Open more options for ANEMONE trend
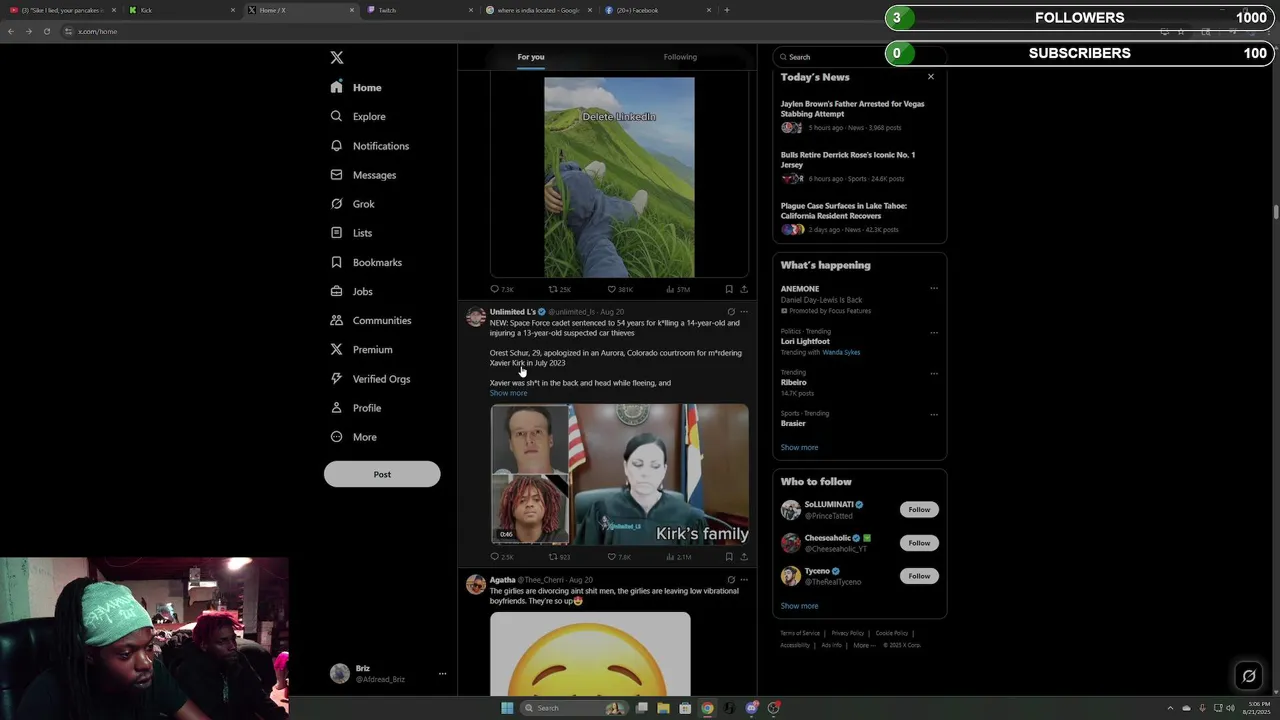 (934, 289)
